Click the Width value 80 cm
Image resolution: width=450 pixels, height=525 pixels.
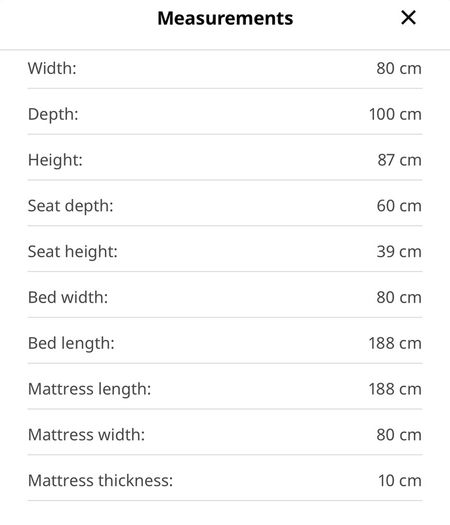tap(399, 68)
